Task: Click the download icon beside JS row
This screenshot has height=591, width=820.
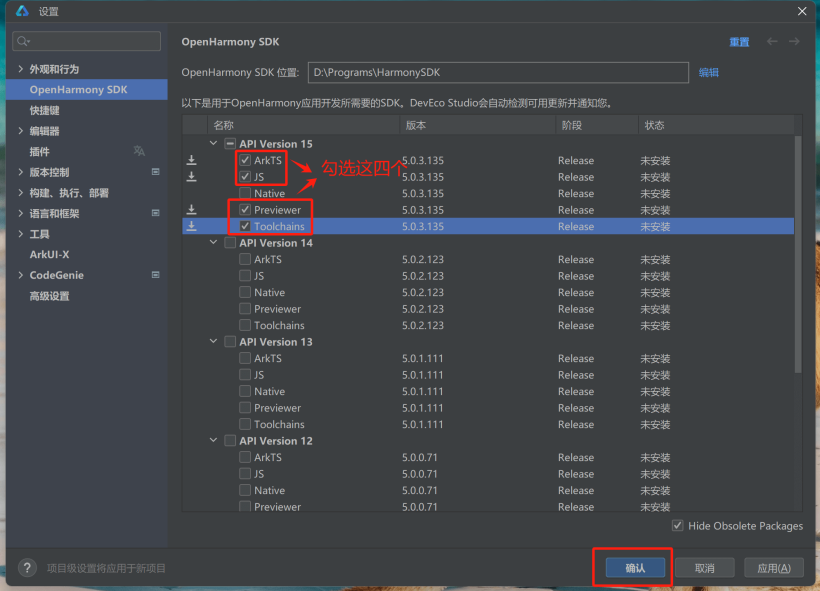Action: 191,177
